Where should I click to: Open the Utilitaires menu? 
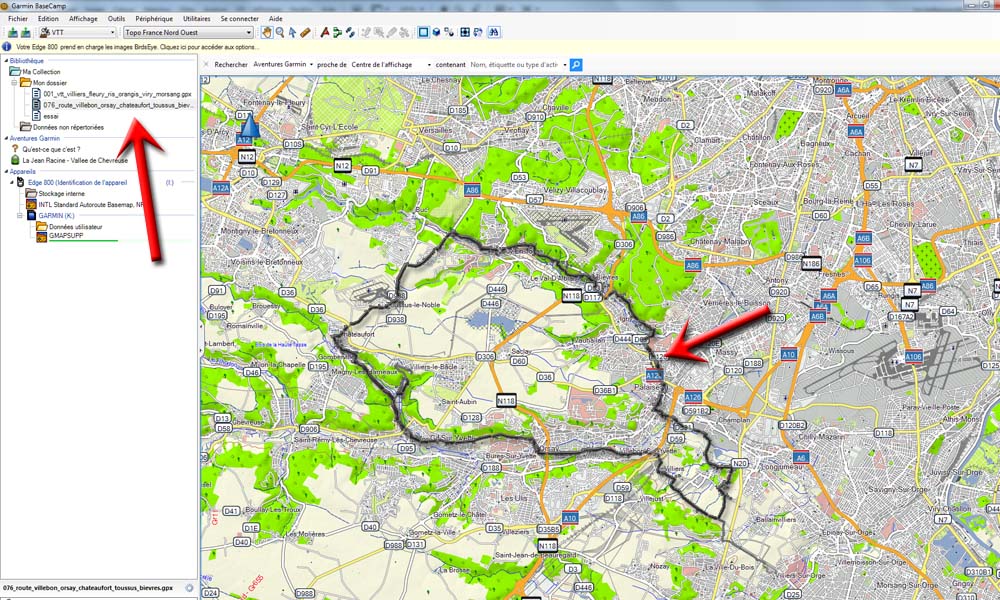(x=196, y=18)
